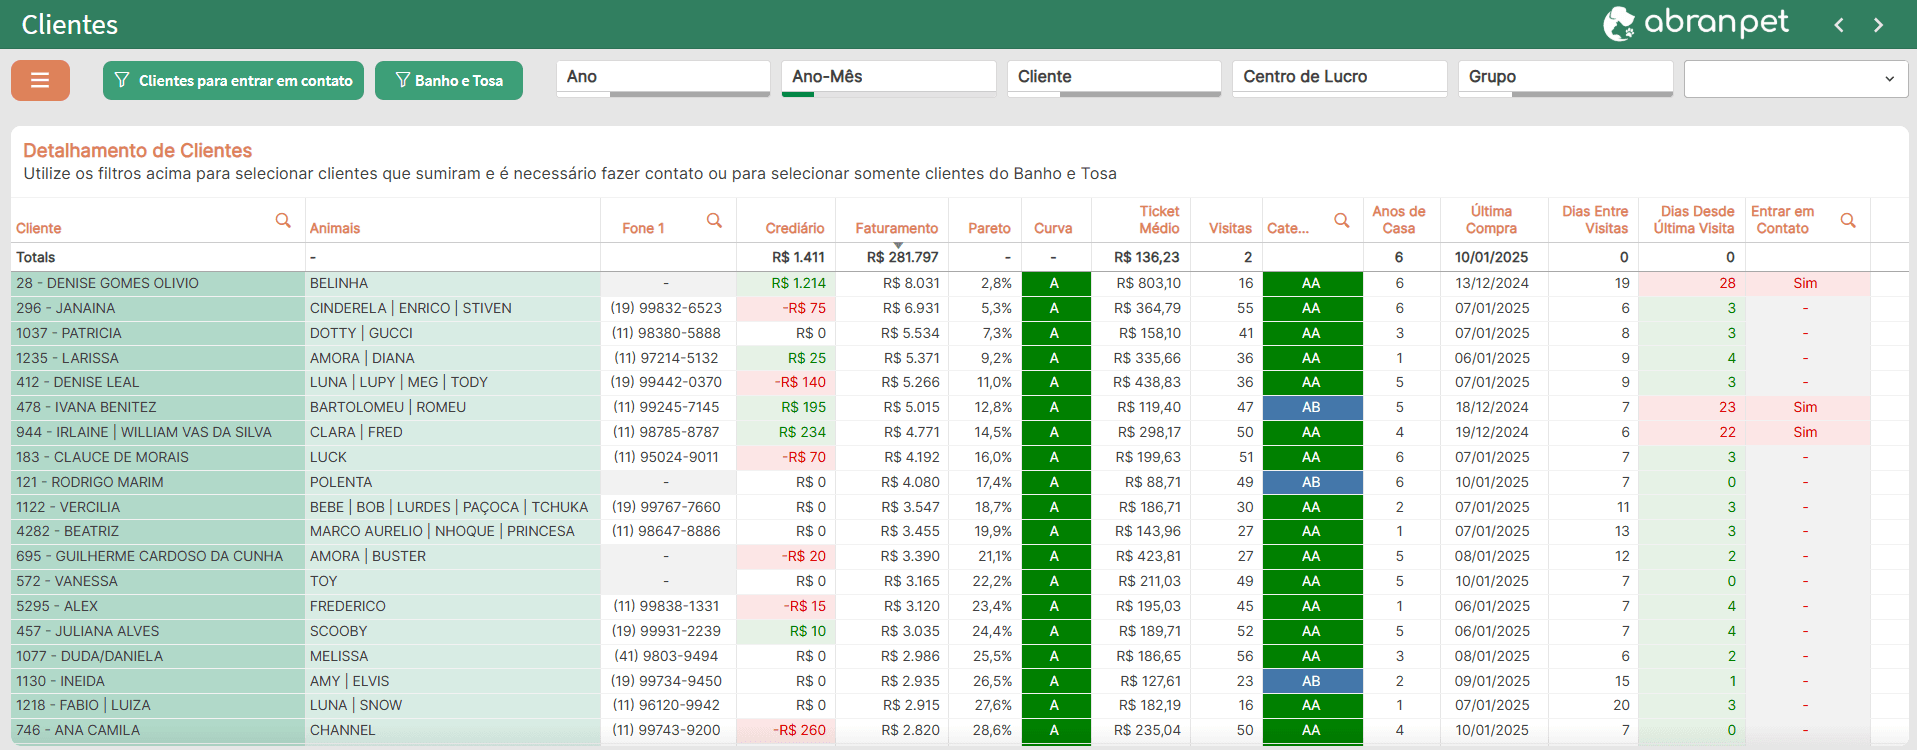This screenshot has width=1917, height=750.
Task: Click the search icon in Fone 1 column
Action: [x=714, y=220]
